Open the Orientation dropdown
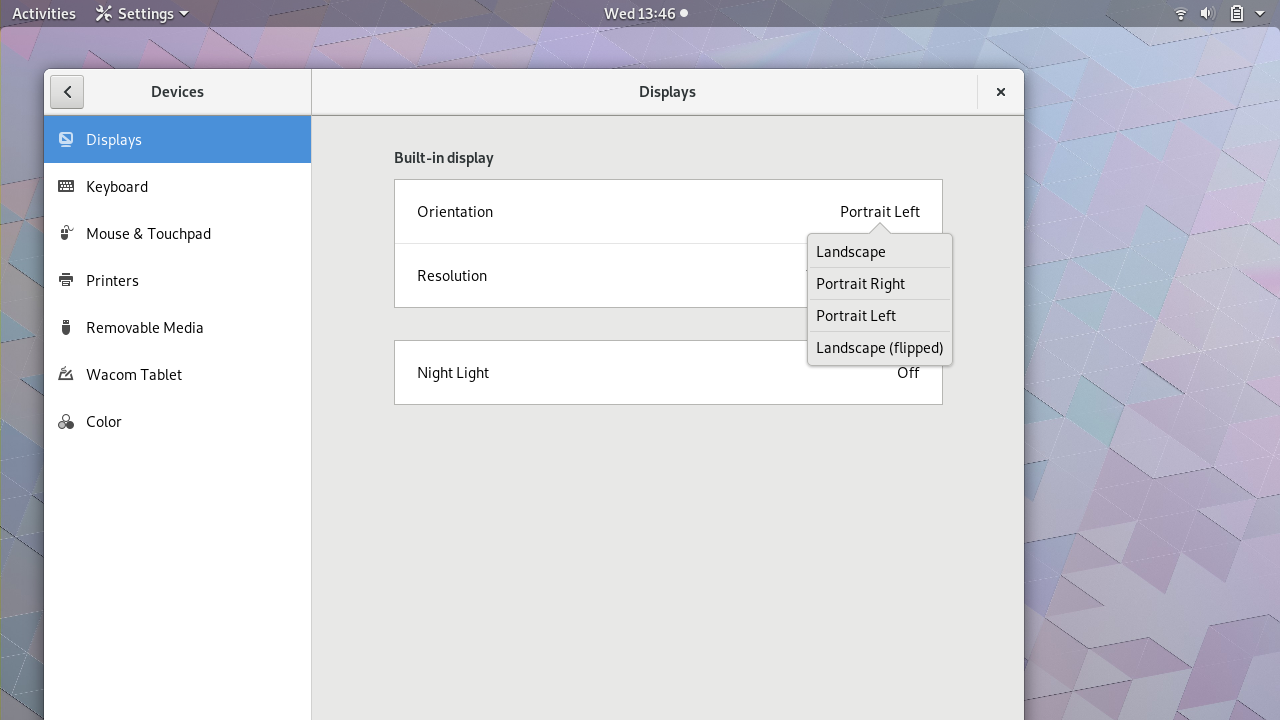 (879, 211)
